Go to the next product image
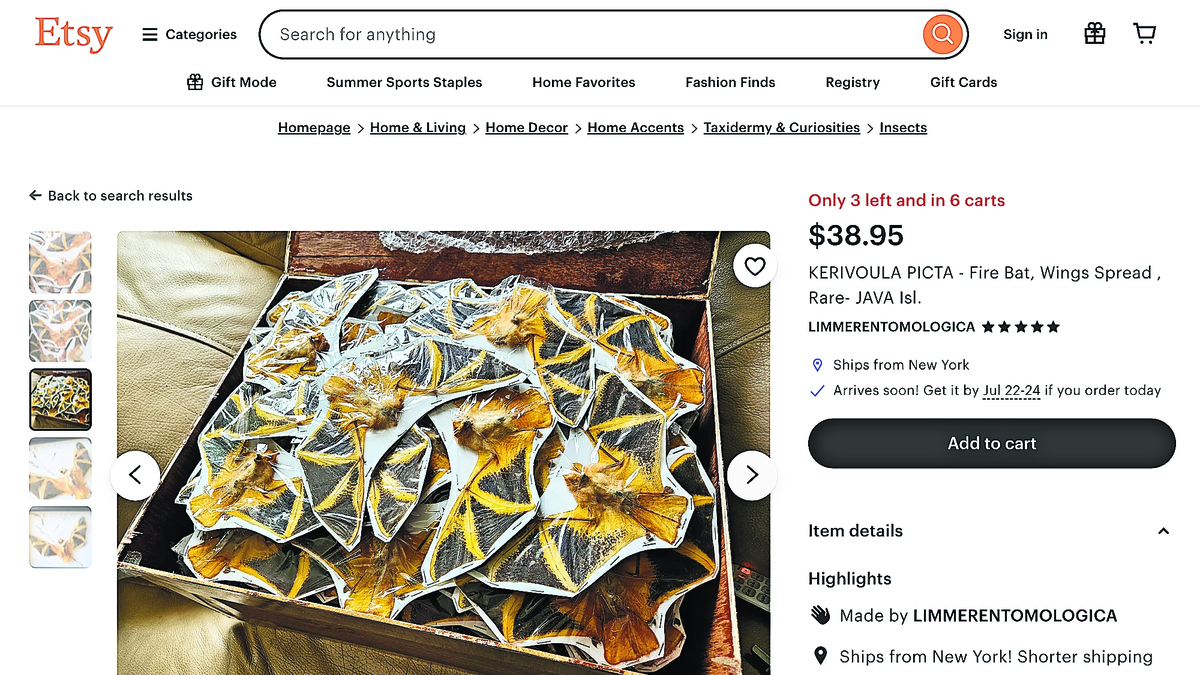The width and height of the screenshot is (1200, 675). (752, 475)
